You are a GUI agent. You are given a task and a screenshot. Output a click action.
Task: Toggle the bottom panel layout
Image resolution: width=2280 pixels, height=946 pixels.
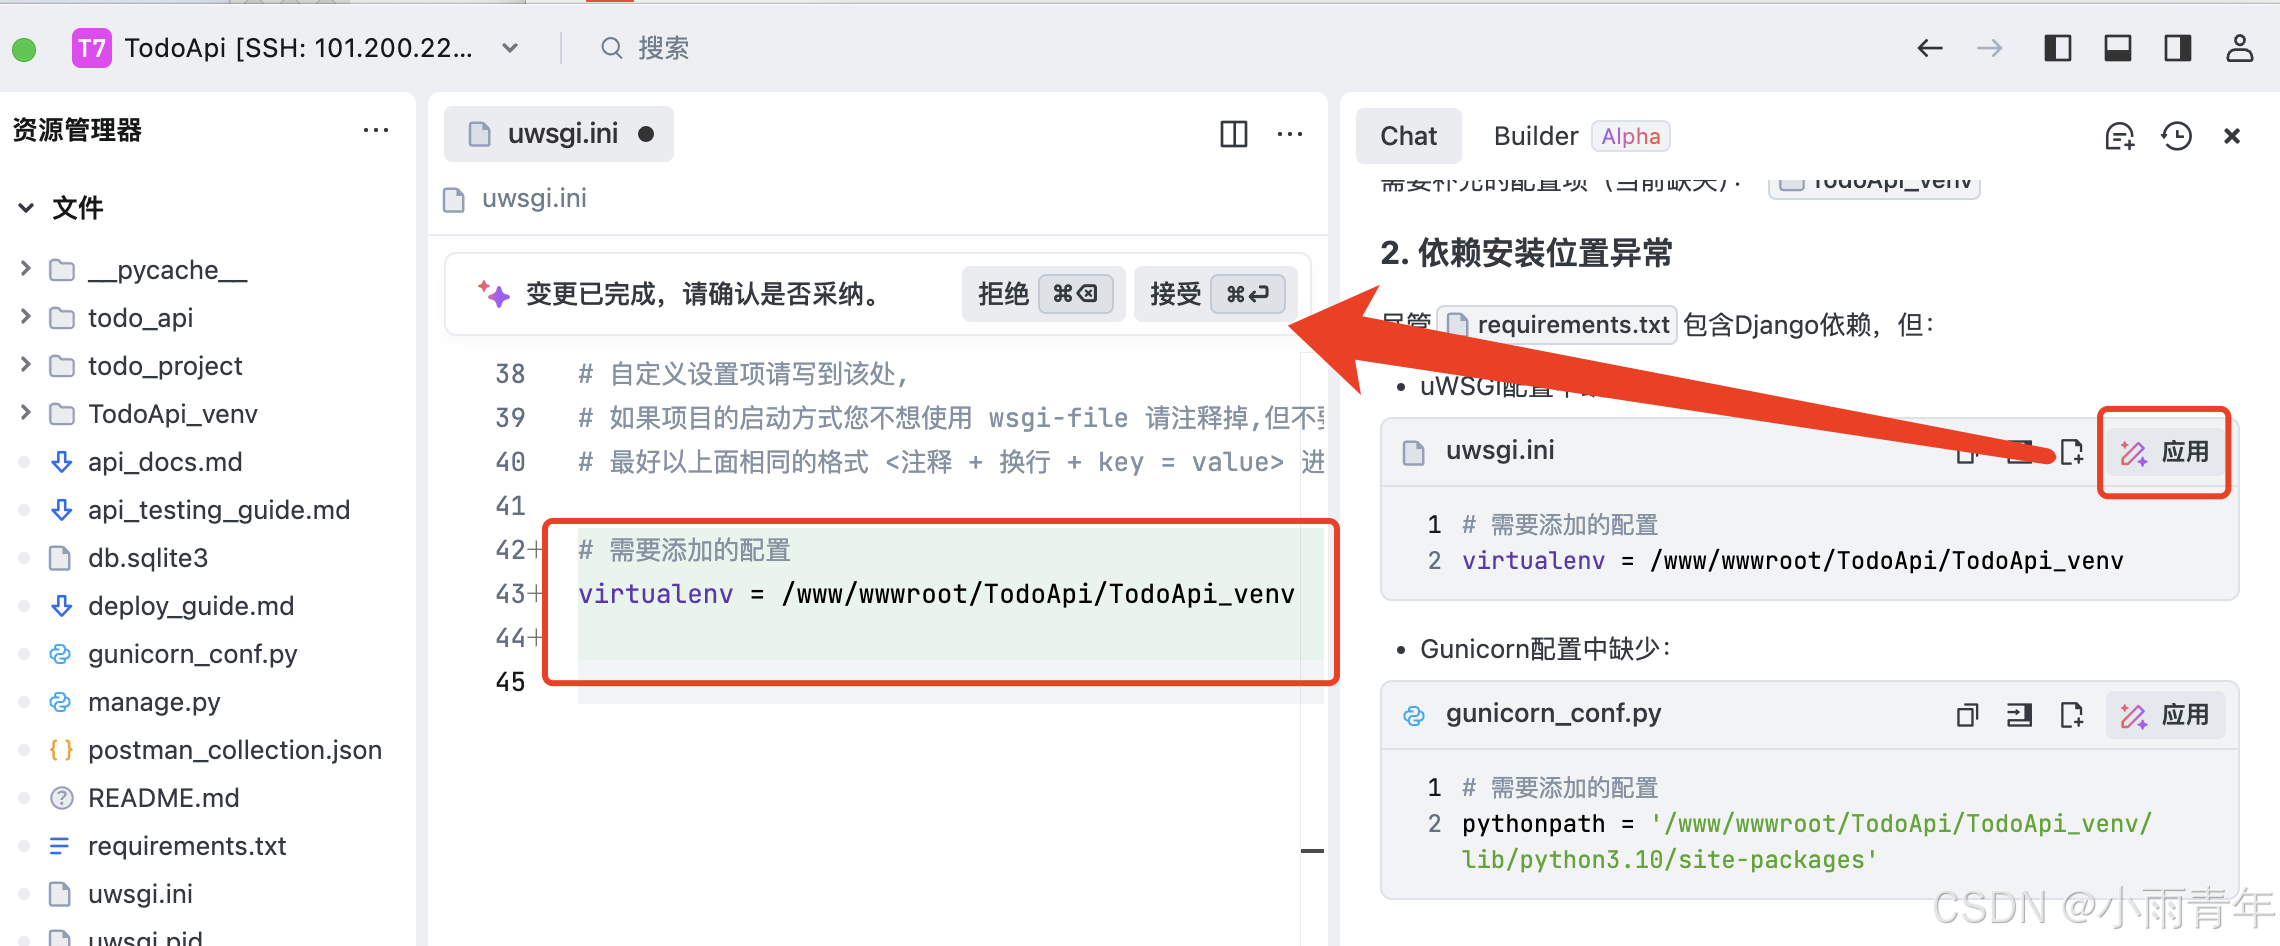point(2117,48)
